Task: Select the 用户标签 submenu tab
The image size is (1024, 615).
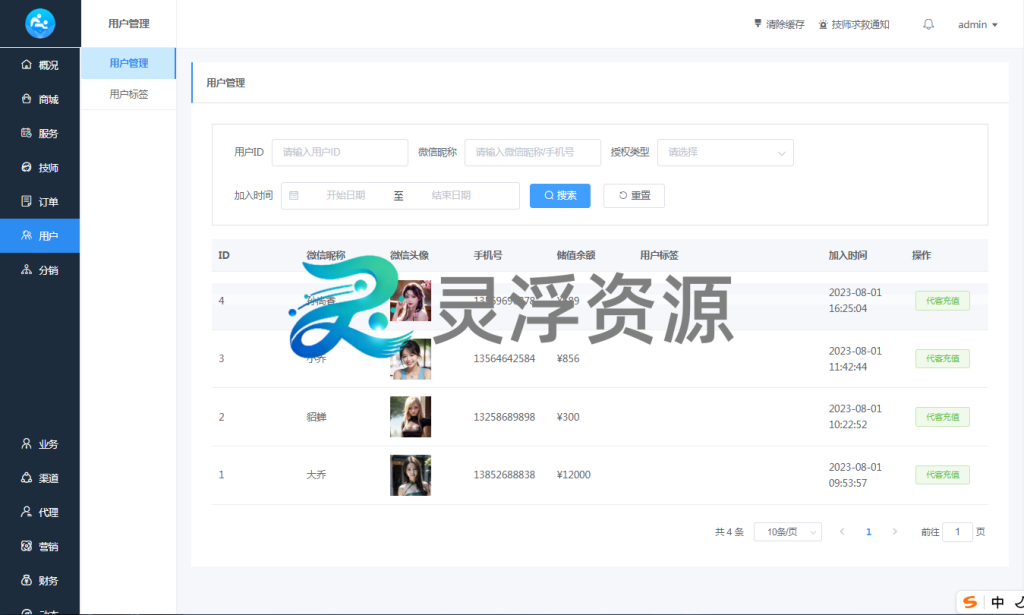Action: tap(129, 94)
